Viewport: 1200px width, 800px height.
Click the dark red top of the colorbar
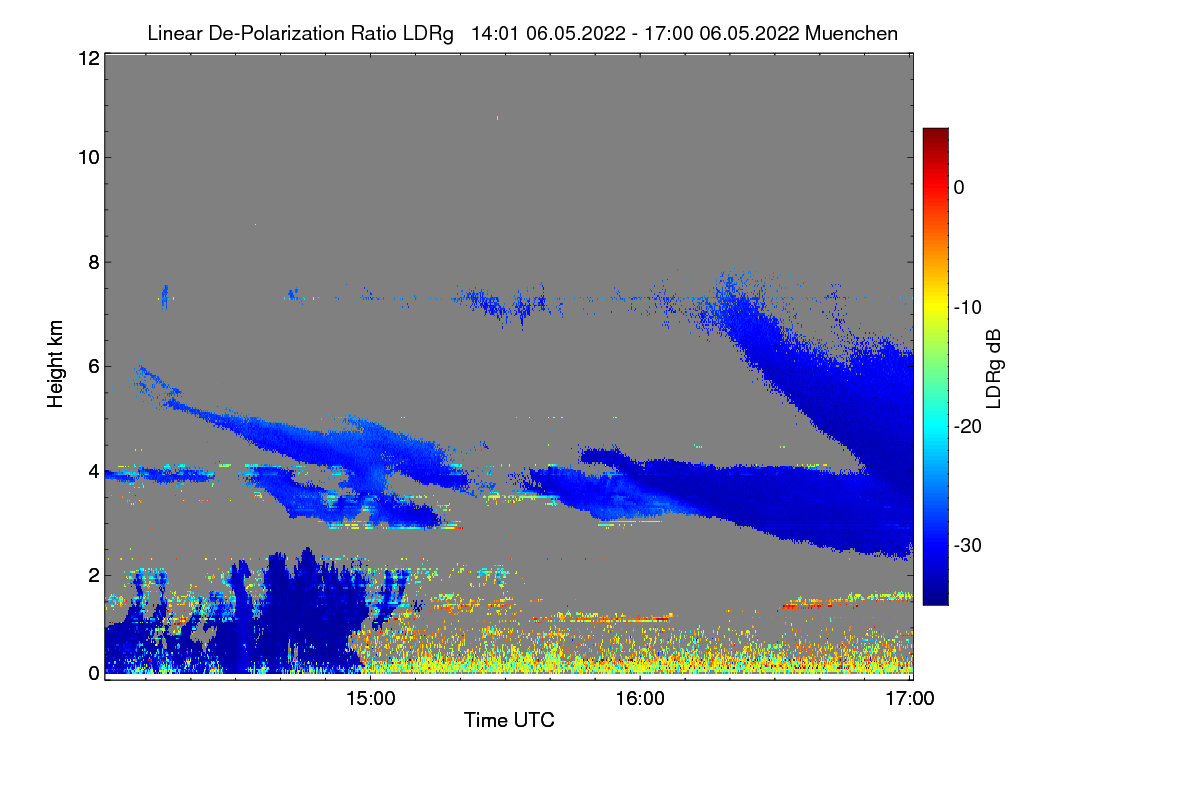pyautogui.click(x=935, y=135)
